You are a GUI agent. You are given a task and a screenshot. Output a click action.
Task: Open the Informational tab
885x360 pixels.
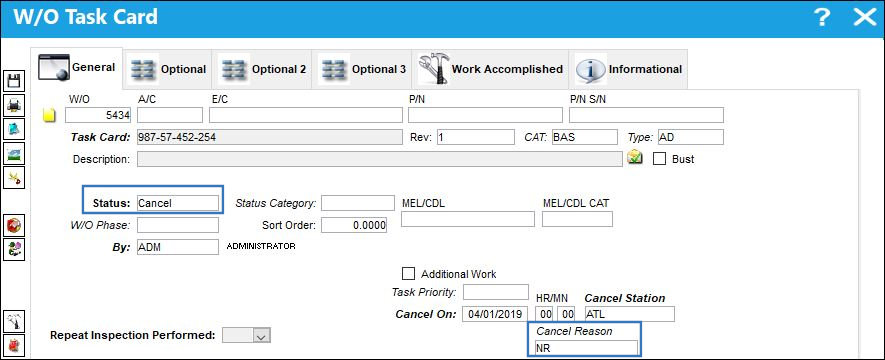(629, 69)
